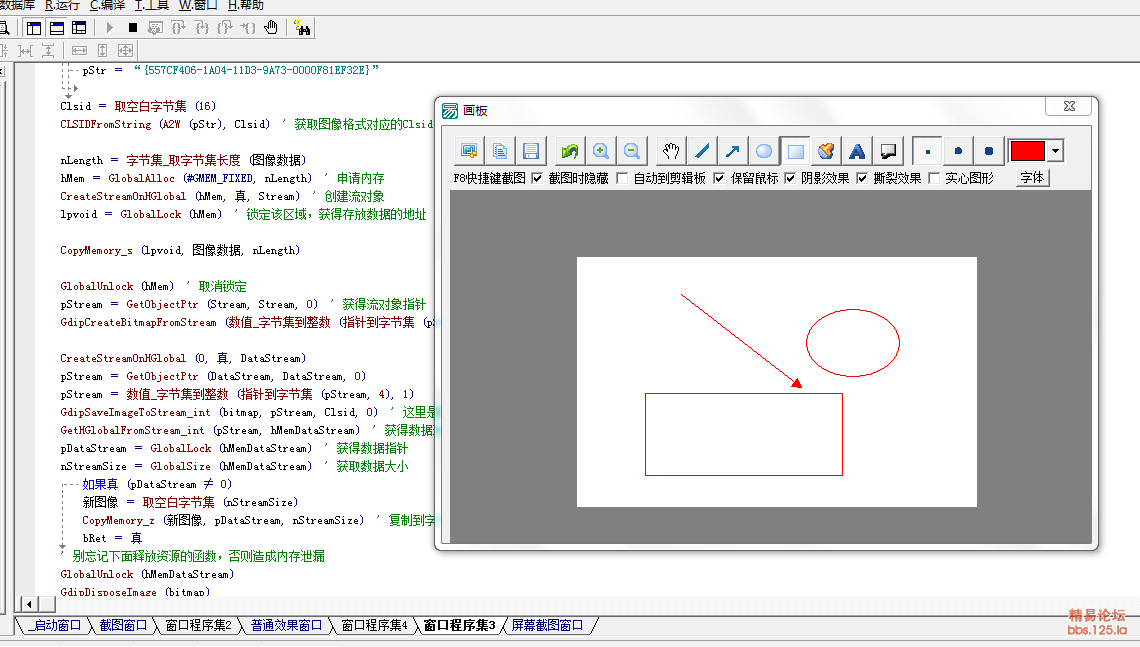Select the speech bubble callout tool
The width and height of the screenshot is (1140, 647).
(888, 151)
